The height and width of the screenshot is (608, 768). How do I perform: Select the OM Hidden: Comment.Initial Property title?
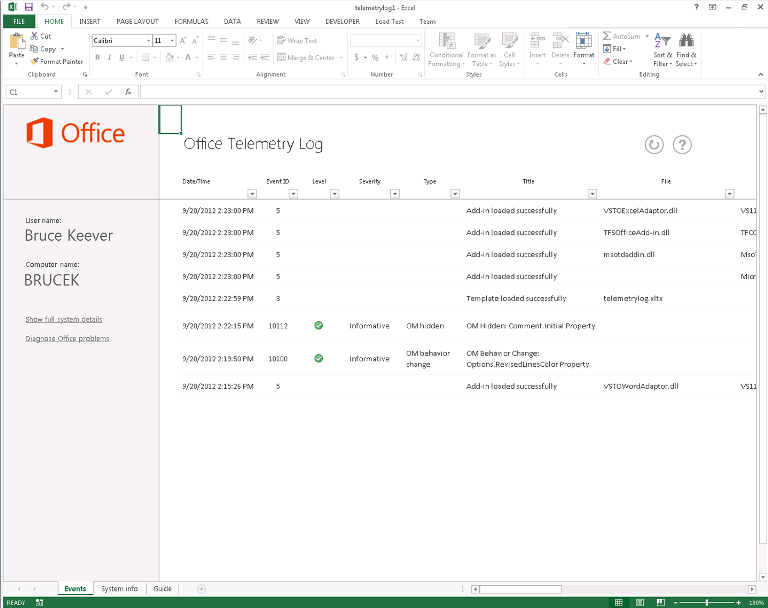531,326
